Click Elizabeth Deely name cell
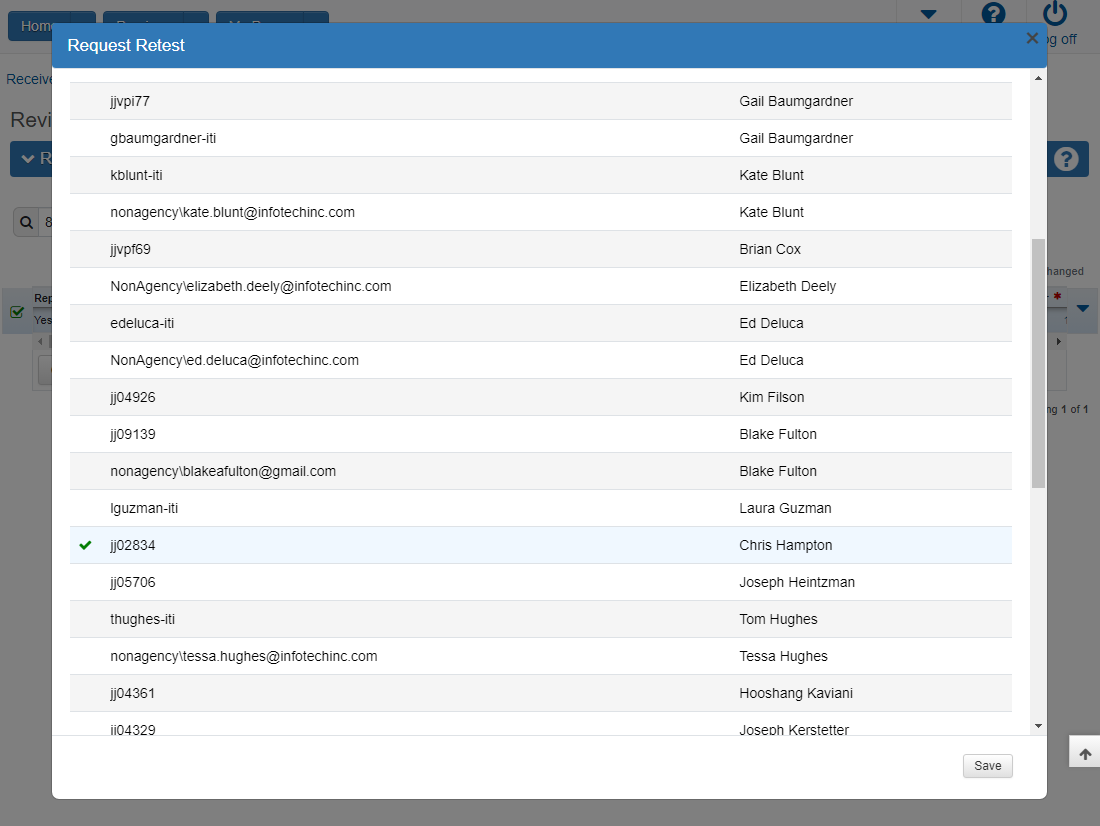 click(788, 286)
